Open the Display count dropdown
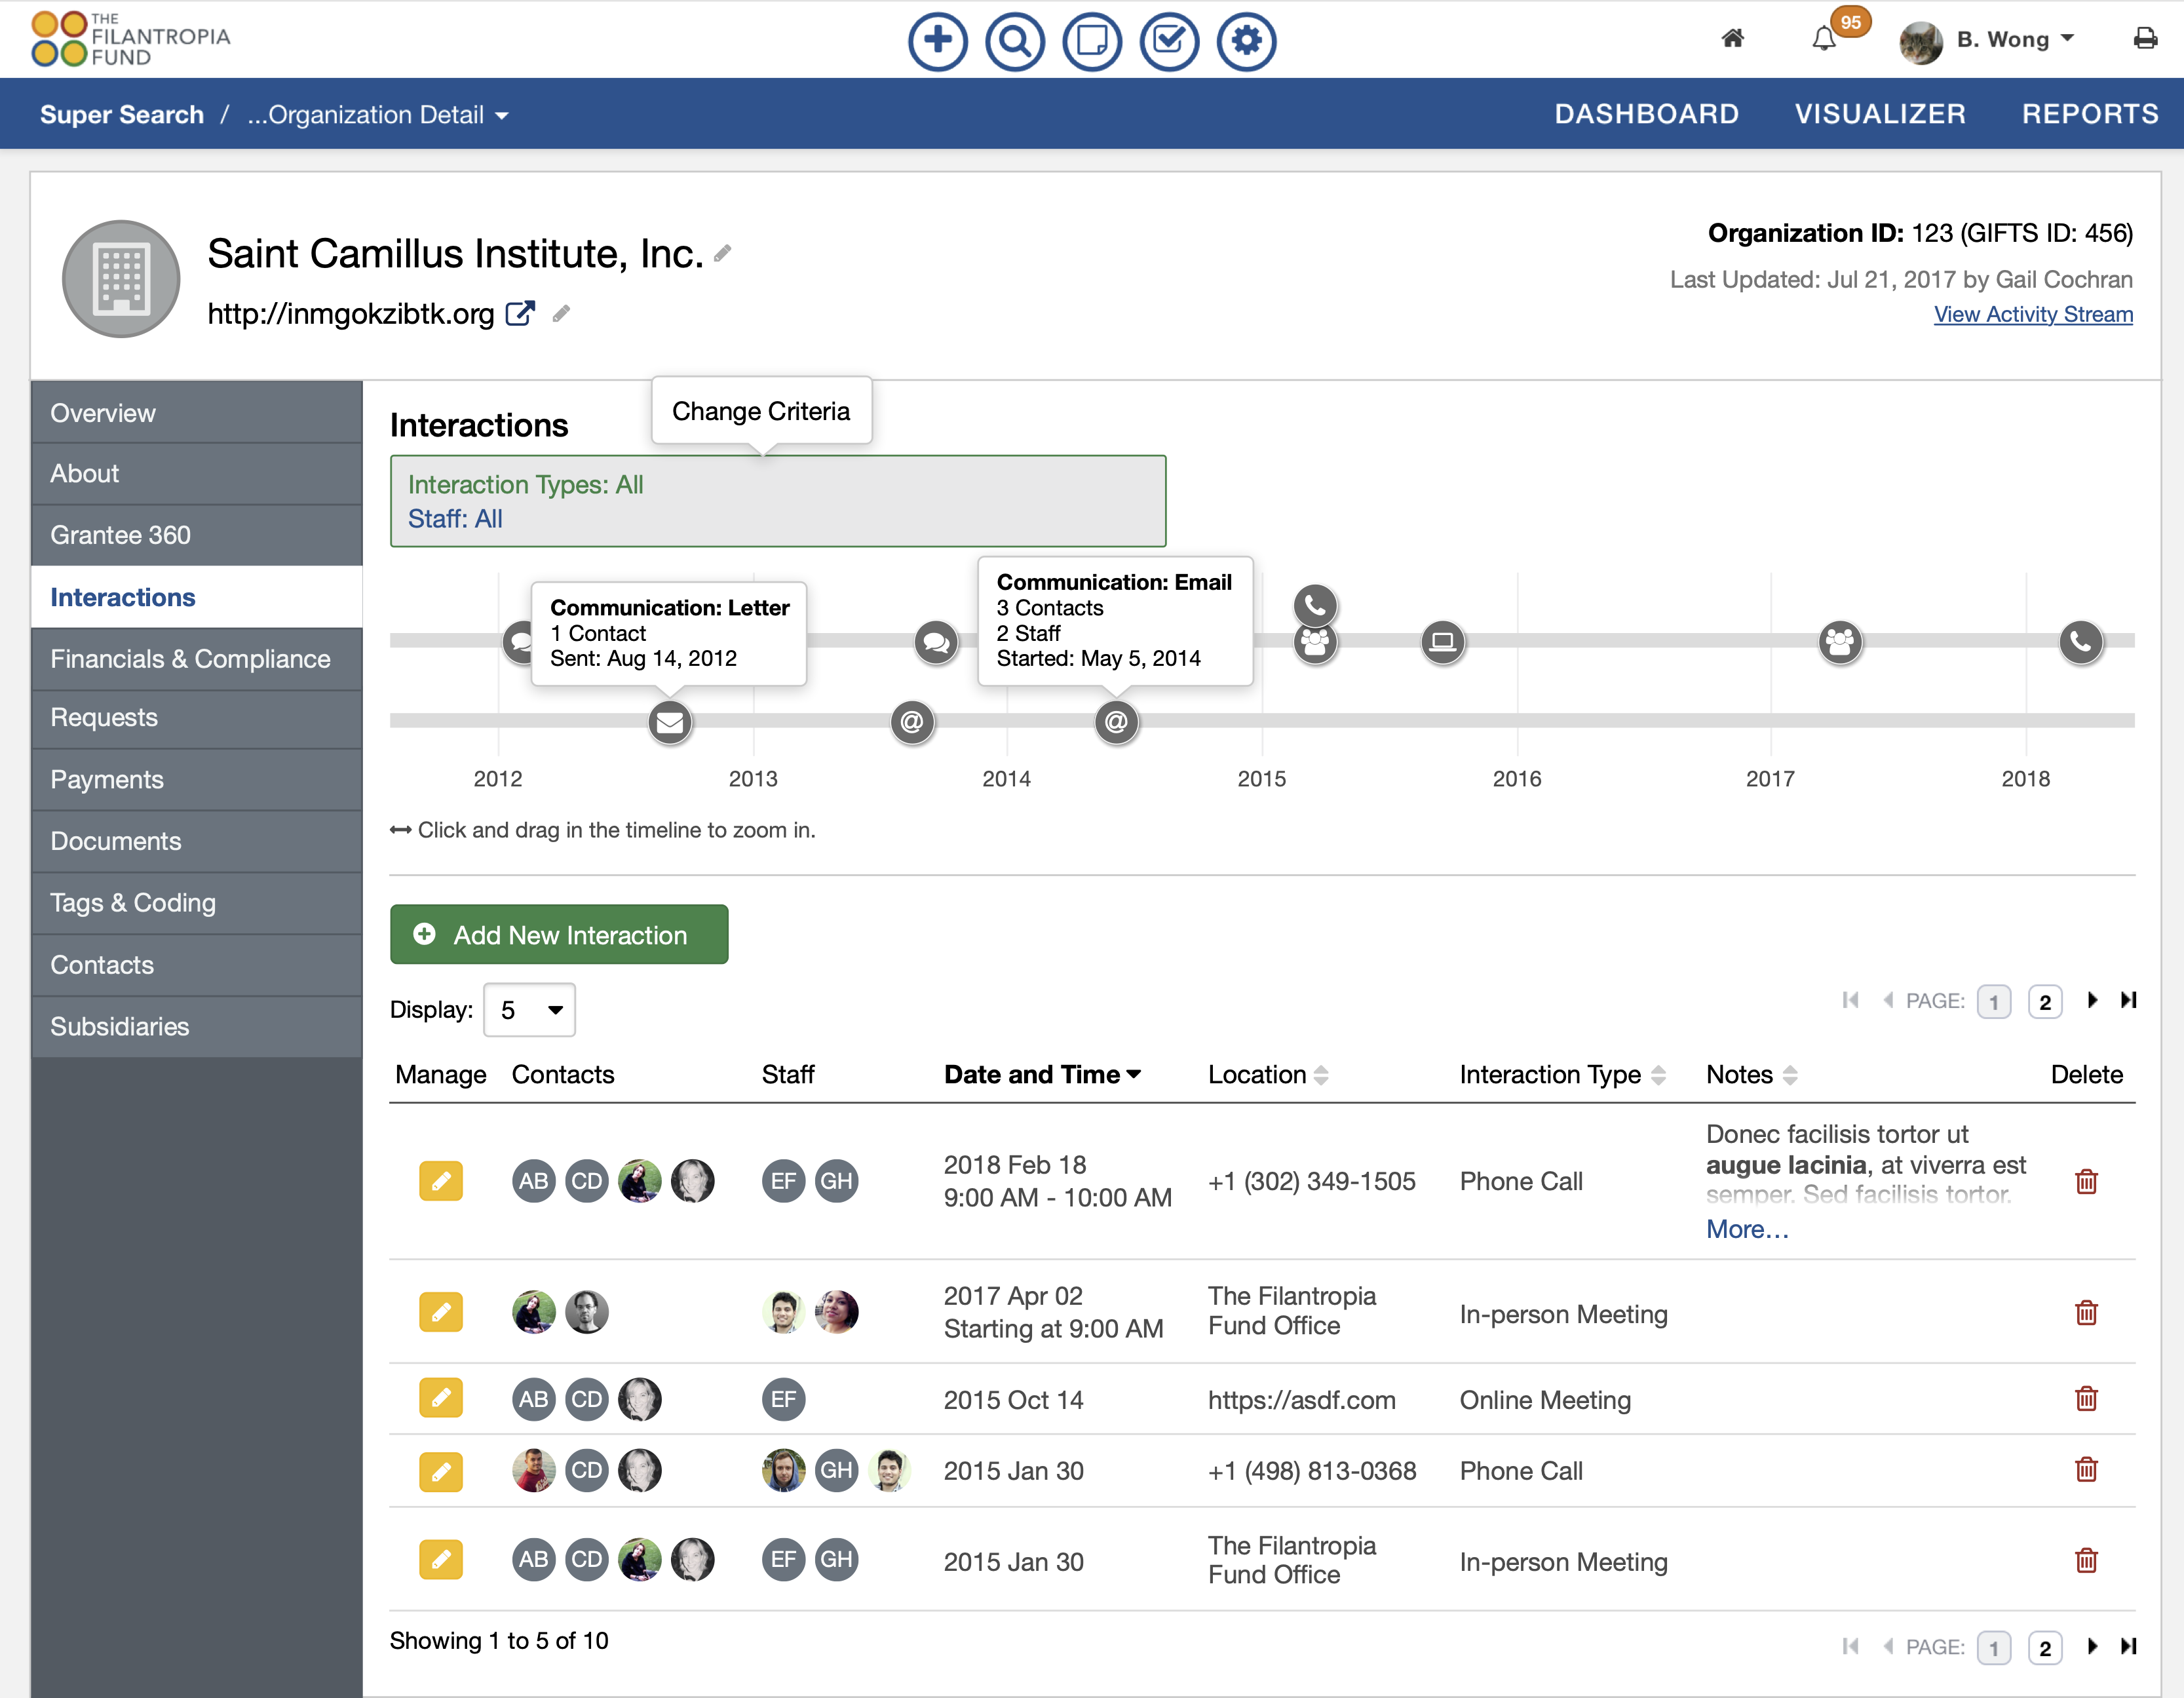This screenshot has width=2184, height=1698. click(x=530, y=1010)
